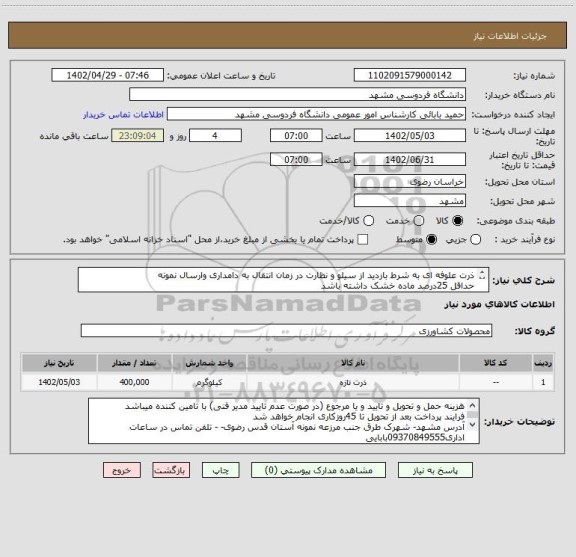Click the announcement date field 1402/04/29 - 07:46

[108, 75]
